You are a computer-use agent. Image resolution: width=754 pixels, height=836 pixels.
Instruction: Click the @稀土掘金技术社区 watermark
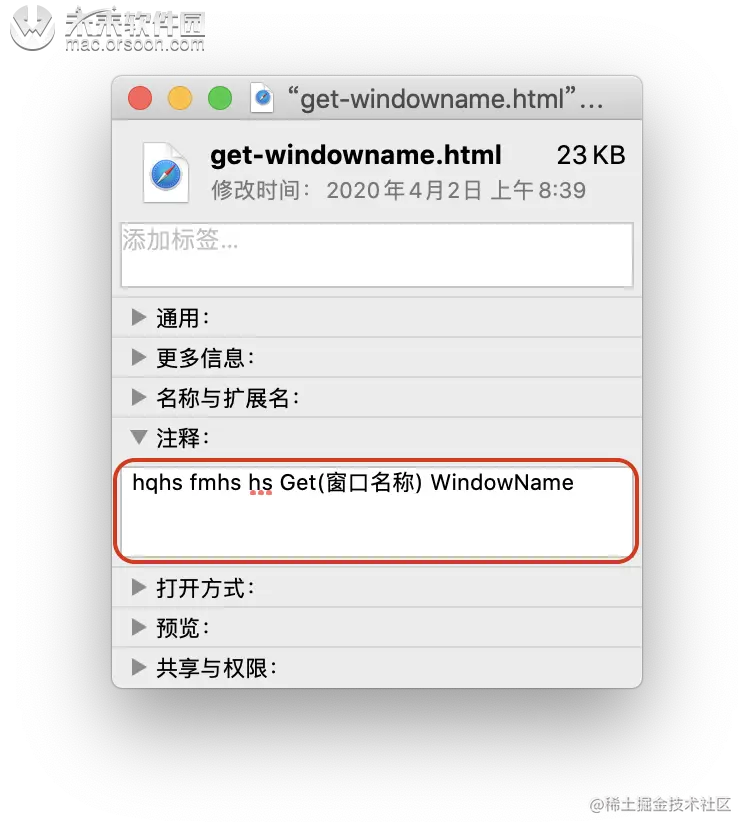[660, 804]
